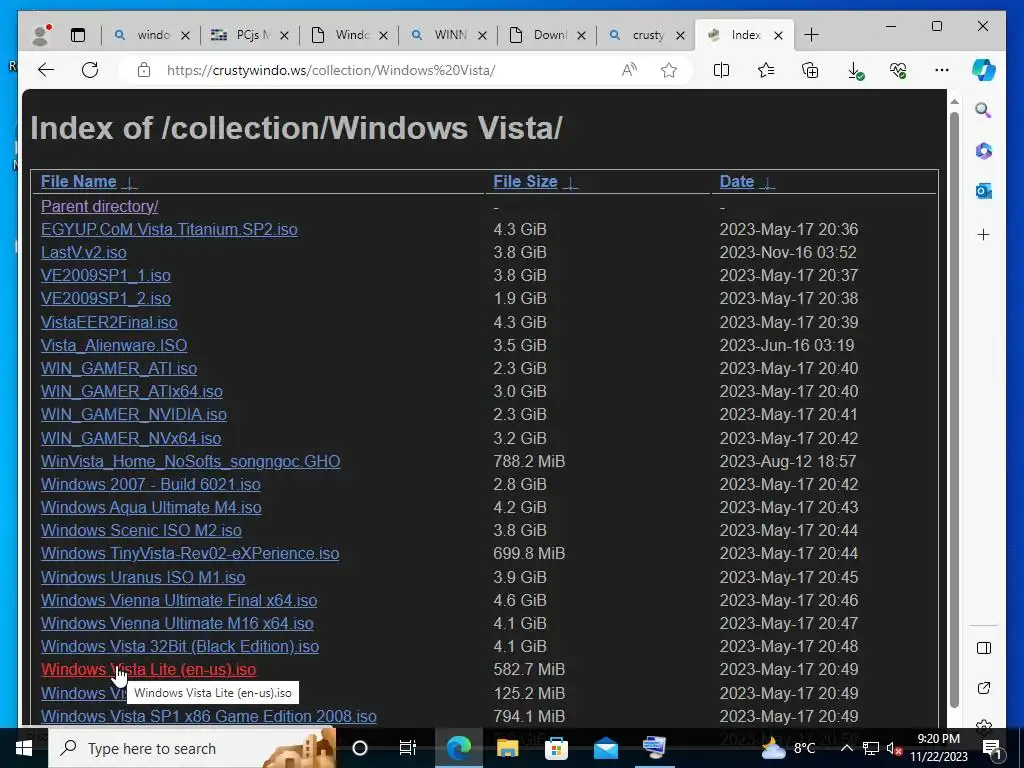Open Microsoft Store from the taskbar

pos(556,748)
